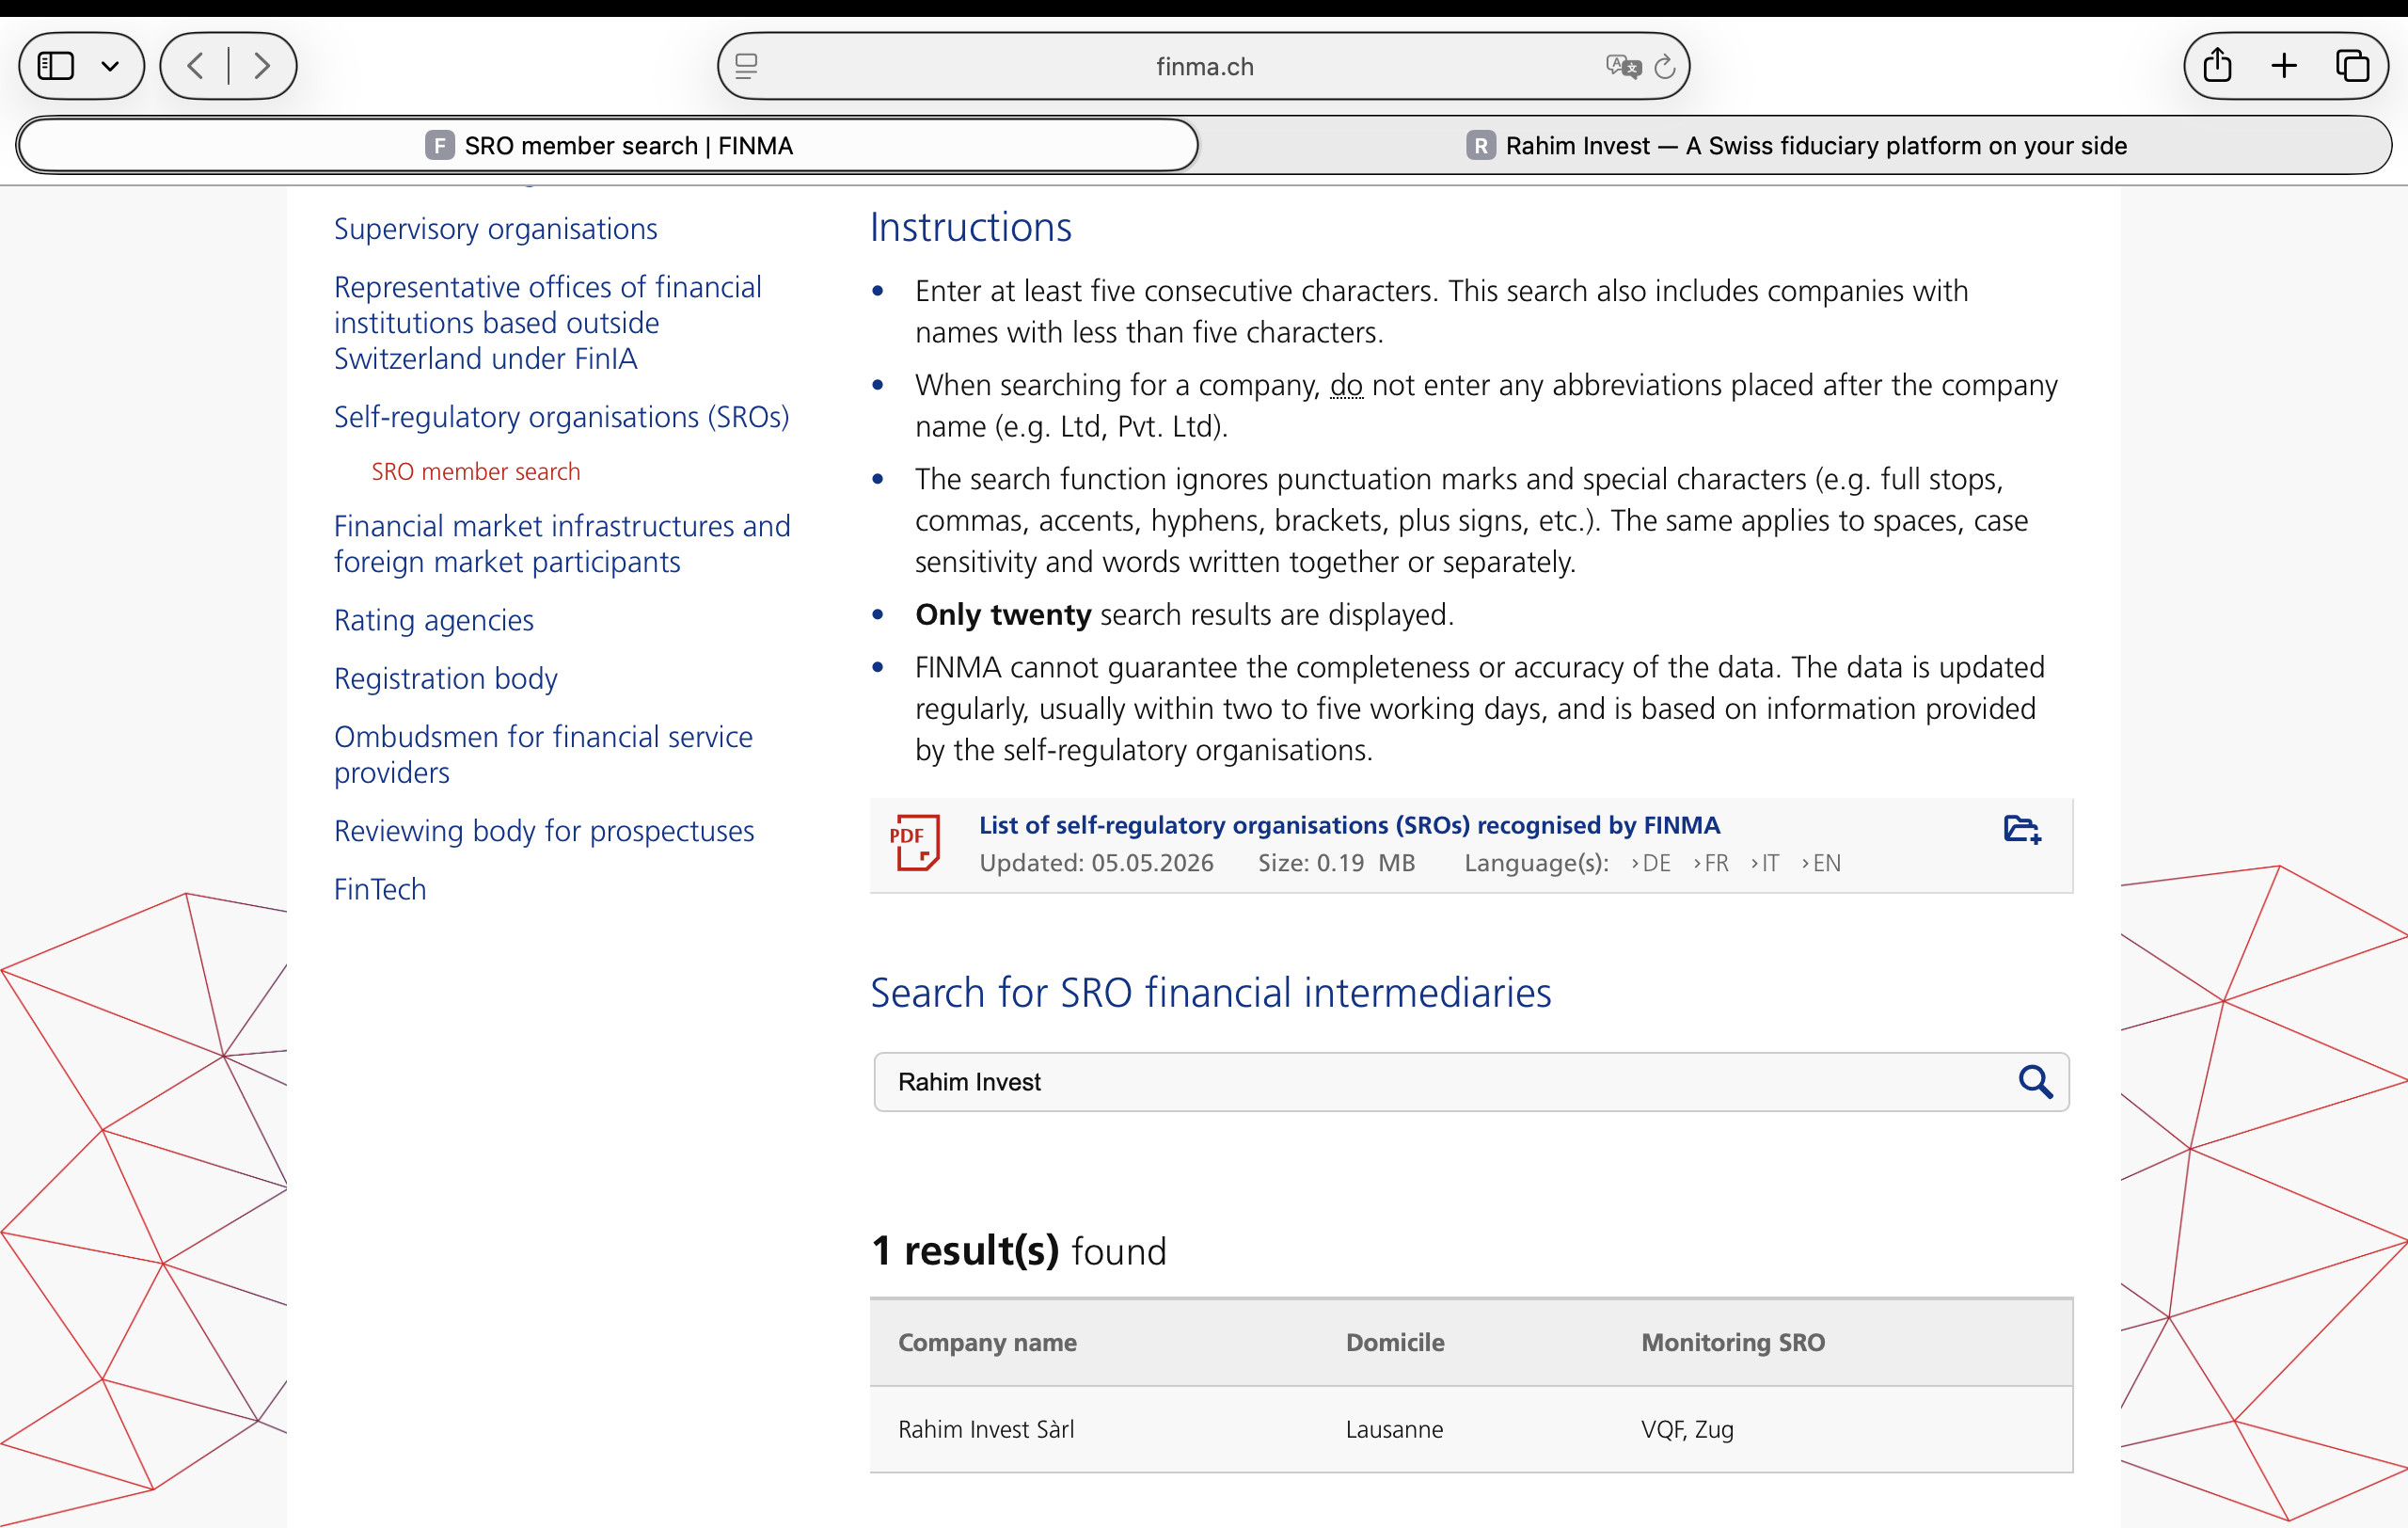Viewport: 2408px width, 1528px height.
Task: Open Ombudsmen for financial service providers
Action: (543, 754)
